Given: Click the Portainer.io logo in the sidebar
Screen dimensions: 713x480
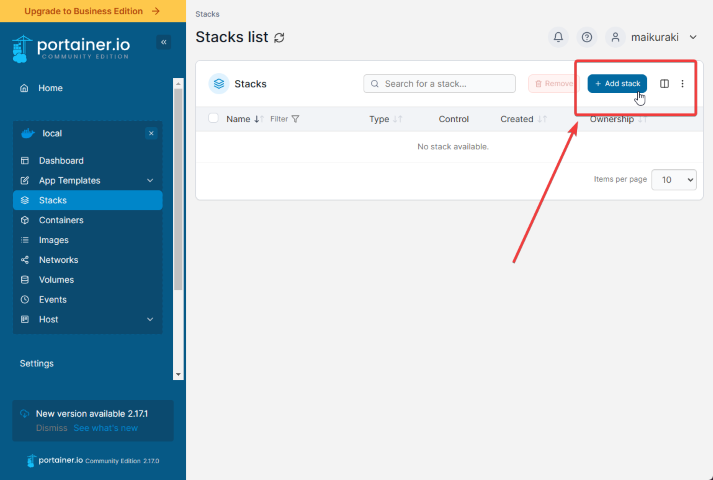Looking at the screenshot, I should click(71, 49).
